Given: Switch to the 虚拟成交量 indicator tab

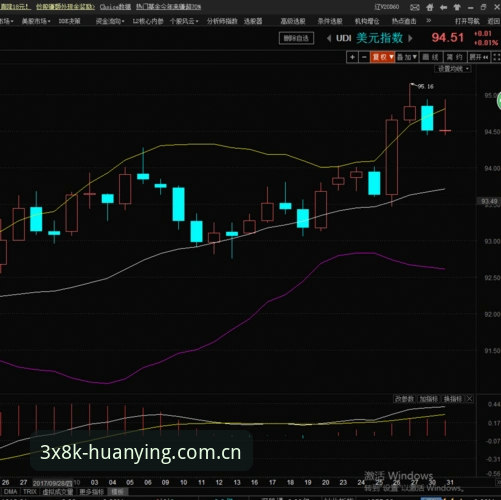Looking at the screenshot, I should pos(58,491).
